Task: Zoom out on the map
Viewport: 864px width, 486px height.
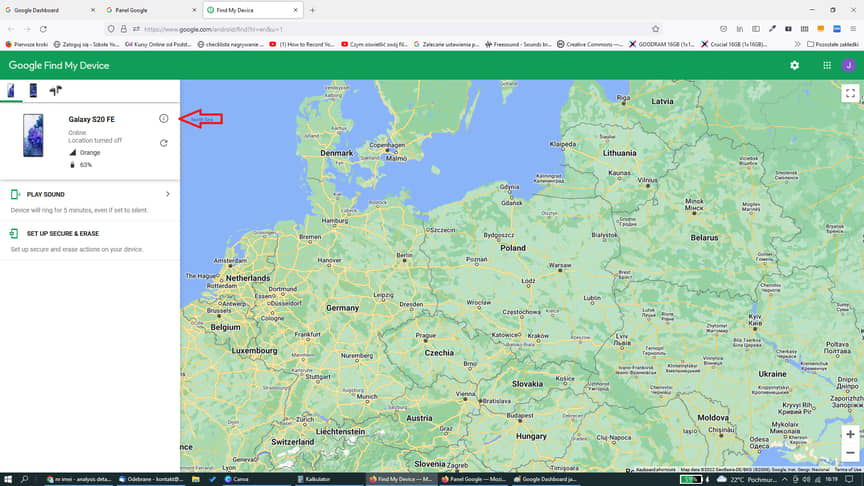Action: point(850,453)
